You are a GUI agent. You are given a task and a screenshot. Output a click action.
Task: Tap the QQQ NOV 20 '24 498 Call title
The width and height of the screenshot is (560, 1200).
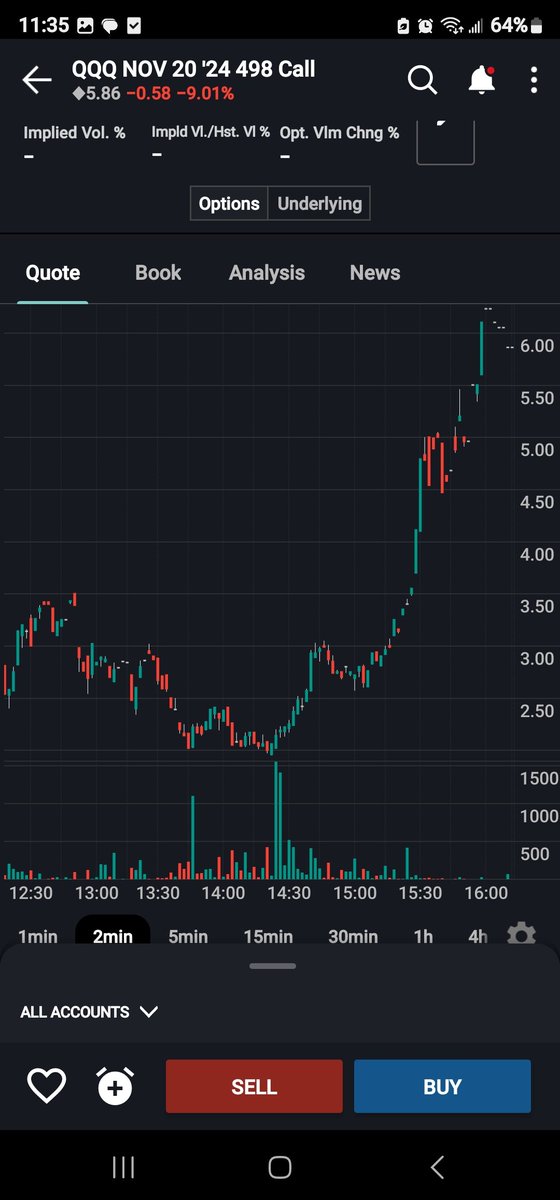(193, 69)
